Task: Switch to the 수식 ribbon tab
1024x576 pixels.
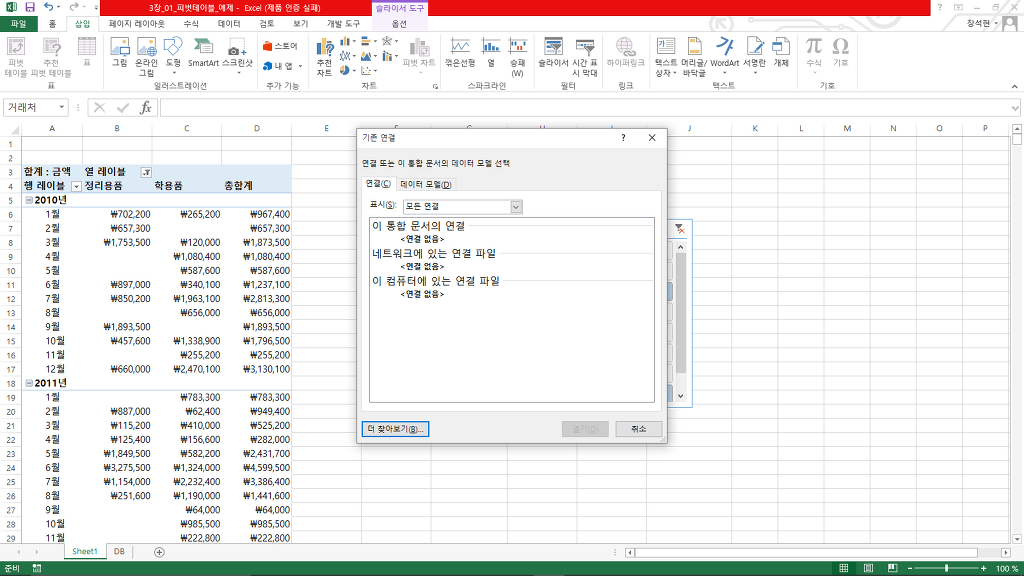Action: coord(191,24)
